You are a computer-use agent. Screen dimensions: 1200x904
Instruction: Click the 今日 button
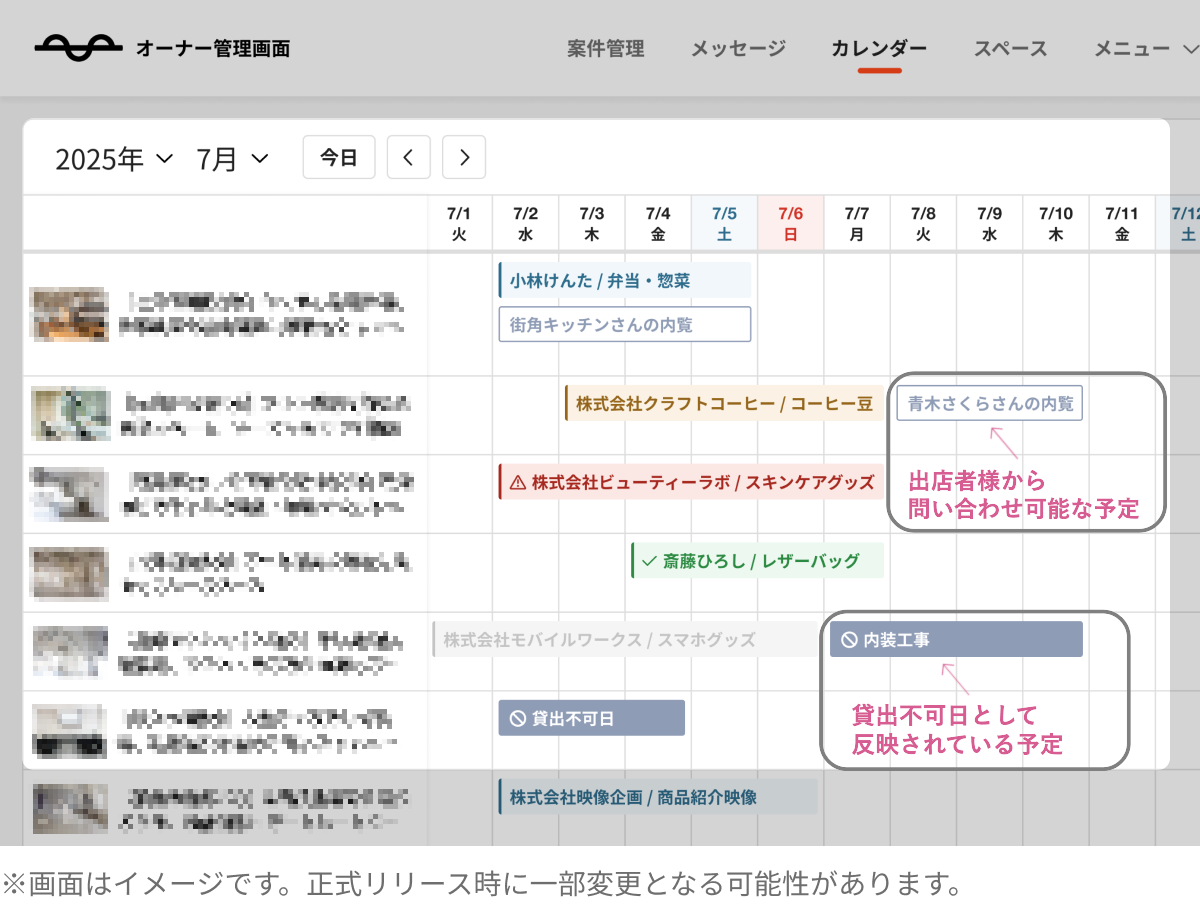[339, 157]
